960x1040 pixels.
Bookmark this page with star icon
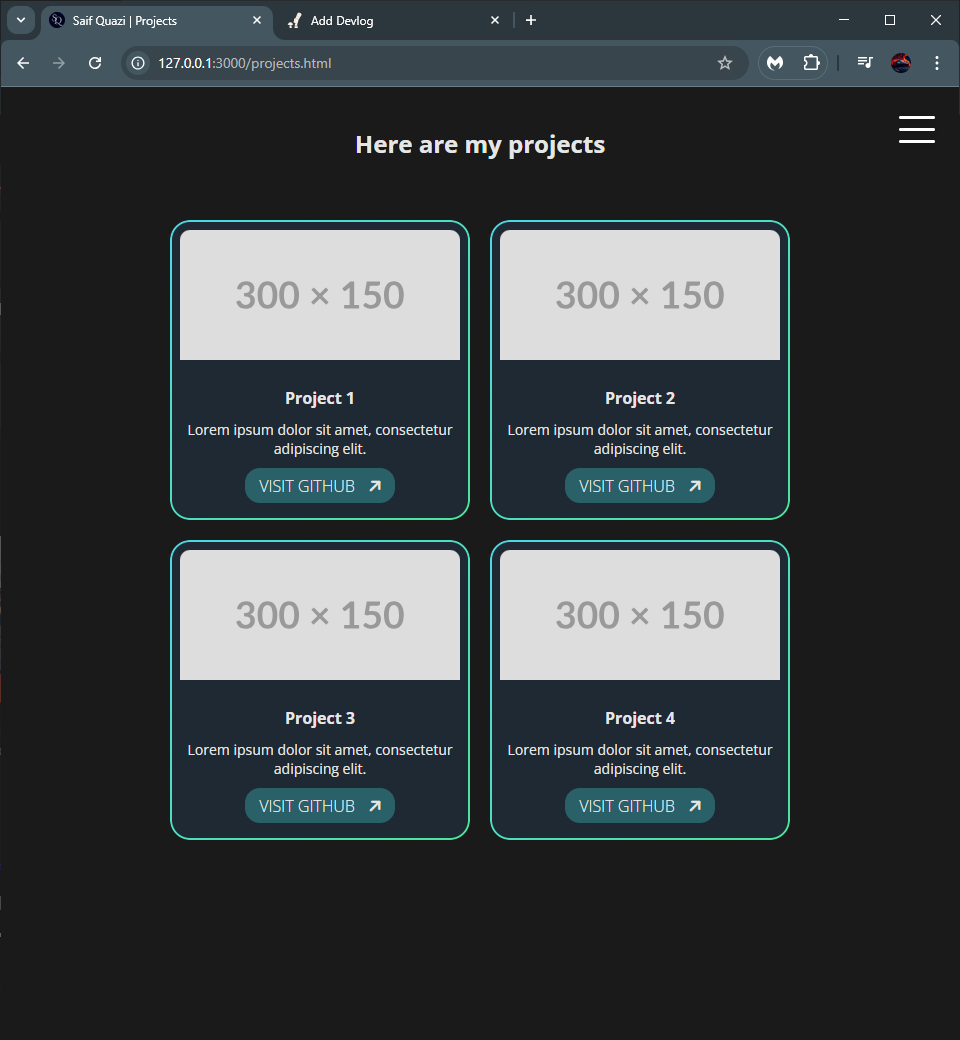coord(725,63)
